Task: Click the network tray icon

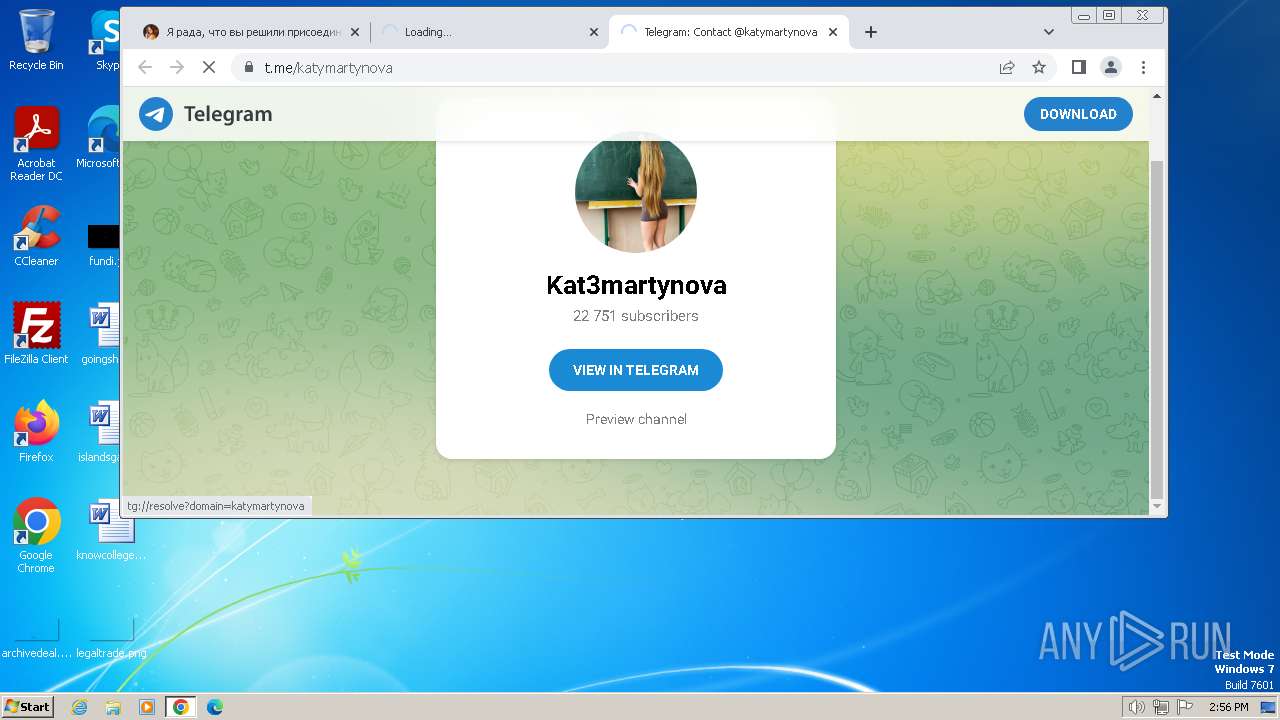Action: click(1161, 707)
